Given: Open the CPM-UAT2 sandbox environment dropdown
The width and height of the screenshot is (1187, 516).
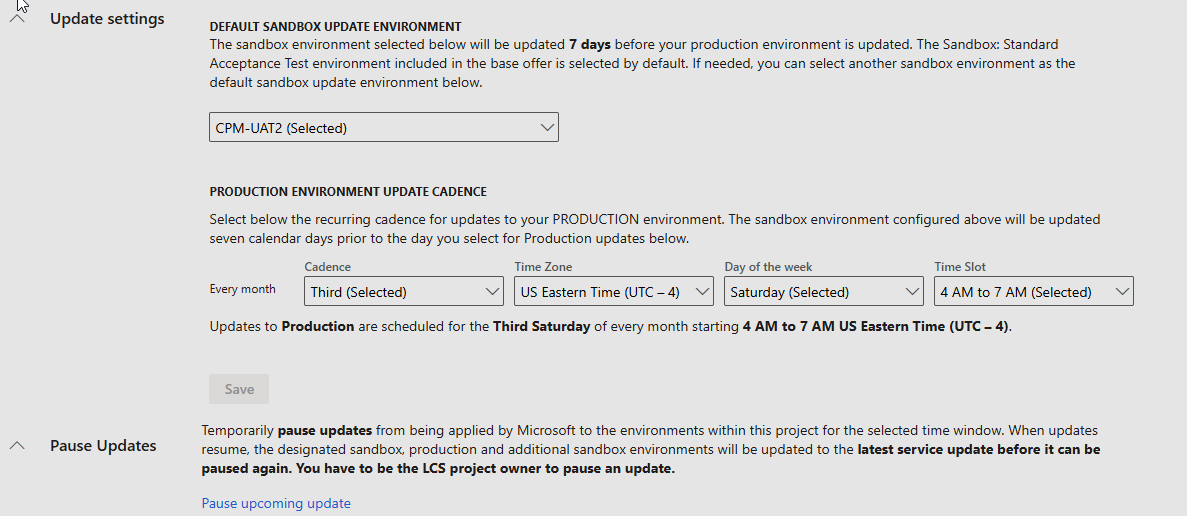Looking at the screenshot, I should point(383,128).
